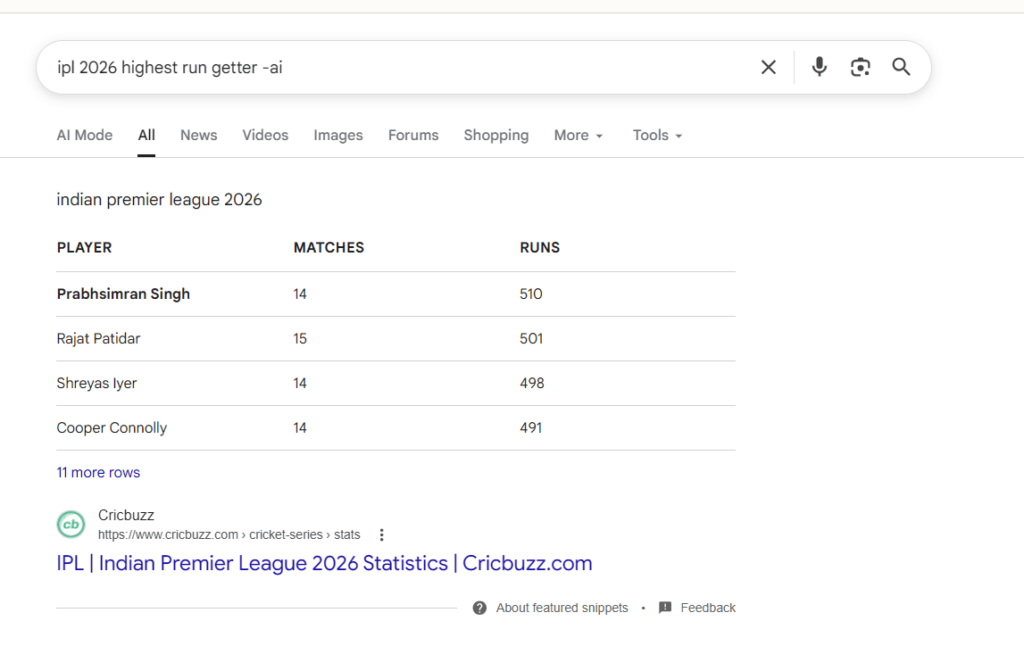Submit search with magnifying glass icon
This screenshot has height=646, width=1024.
[x=901, y=67]
